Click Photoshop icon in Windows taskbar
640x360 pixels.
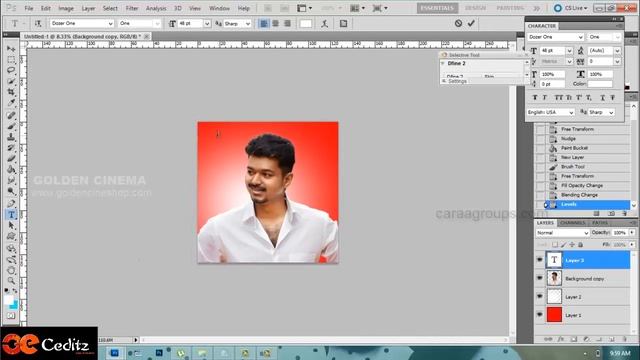(115, 353)
